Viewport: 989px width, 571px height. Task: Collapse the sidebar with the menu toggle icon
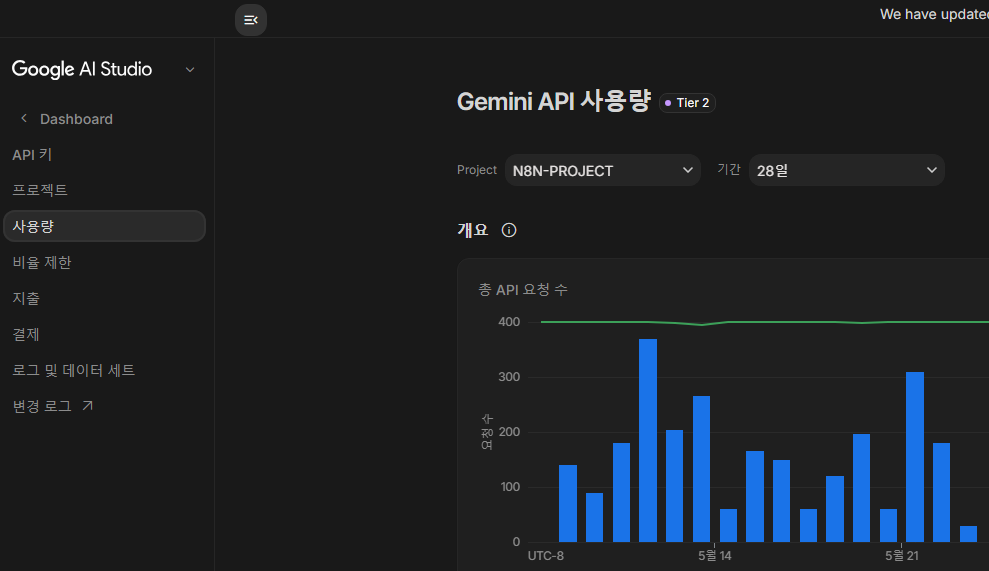pyautogui.click(x=250, y=20)
